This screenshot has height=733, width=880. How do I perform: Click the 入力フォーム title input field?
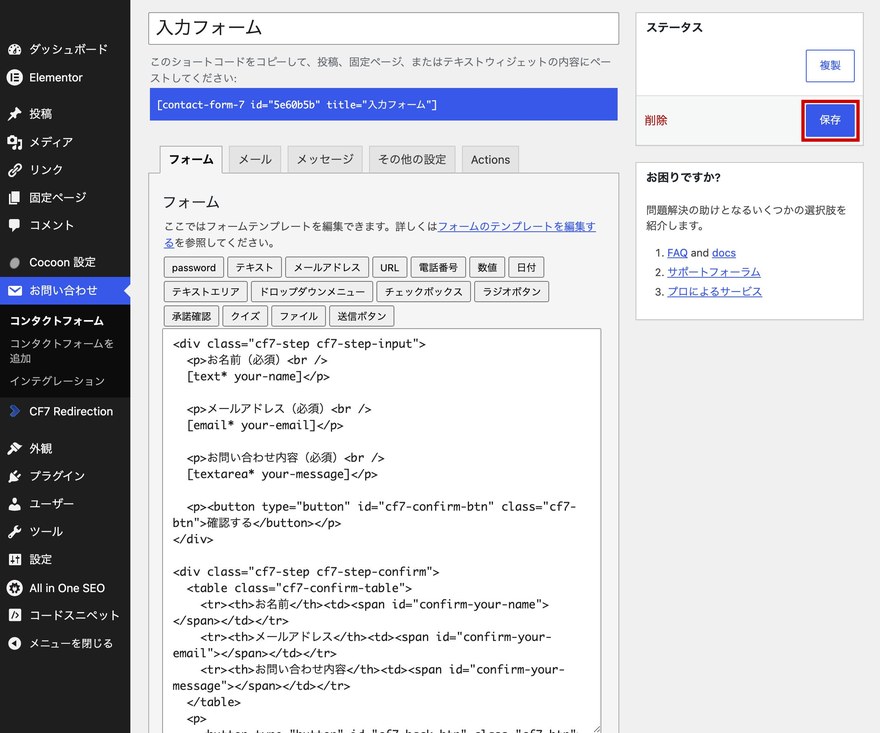coord(383,28)
